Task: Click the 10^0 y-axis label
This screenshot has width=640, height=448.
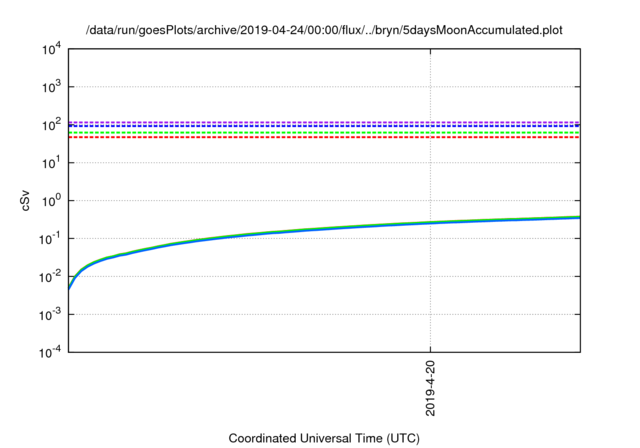Action: pos(52,201)
